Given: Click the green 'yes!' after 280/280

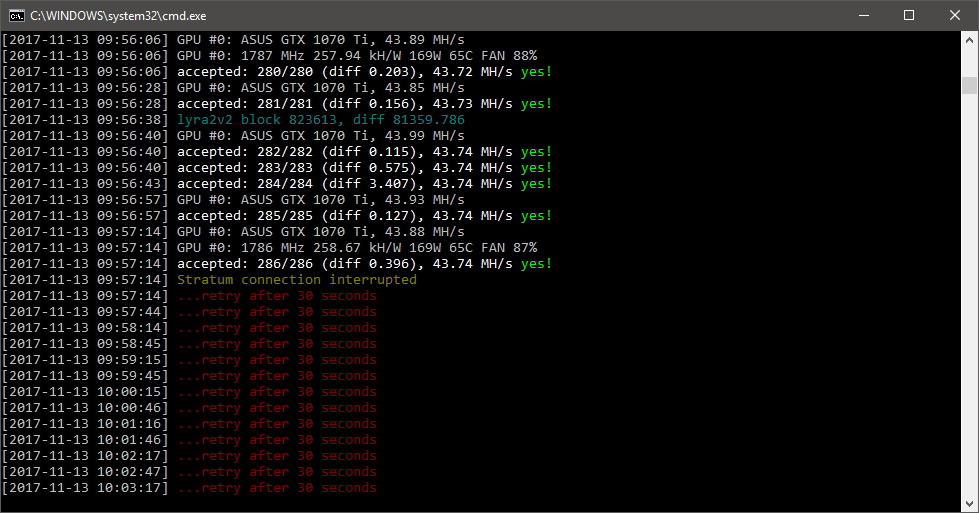Looking at the screenshot, I should coord(536,72).
